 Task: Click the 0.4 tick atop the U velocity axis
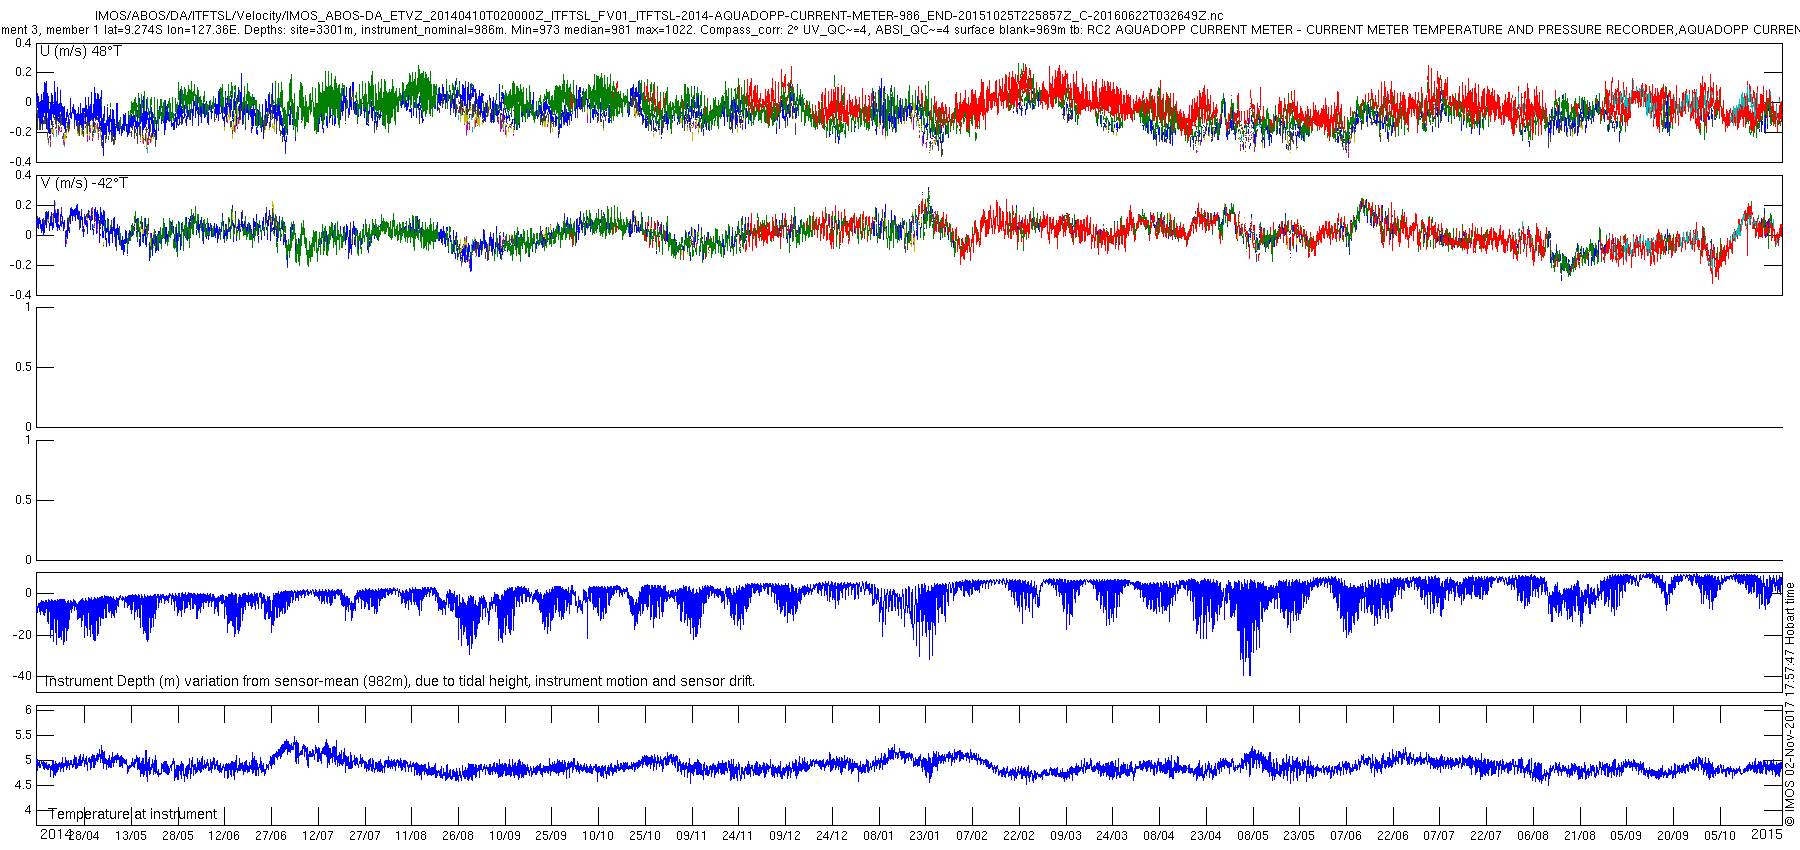(23, 43)
